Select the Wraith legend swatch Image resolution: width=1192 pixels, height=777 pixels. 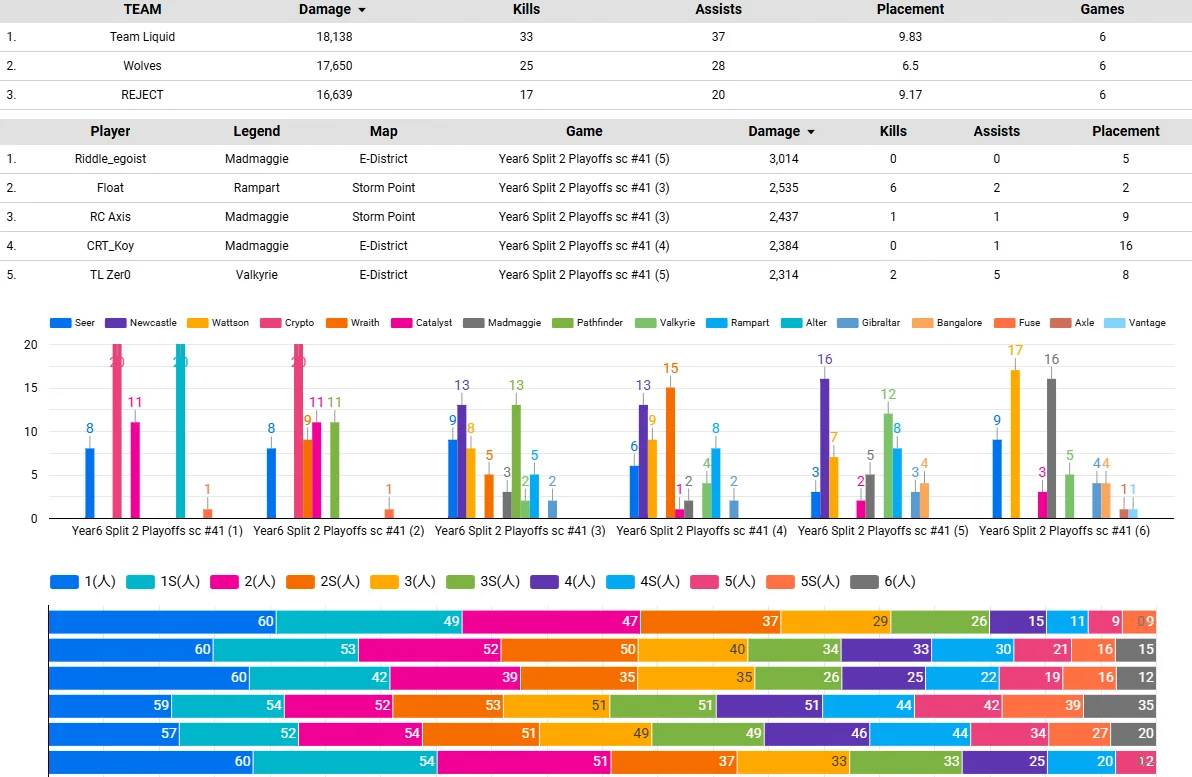tap(337, 323)
